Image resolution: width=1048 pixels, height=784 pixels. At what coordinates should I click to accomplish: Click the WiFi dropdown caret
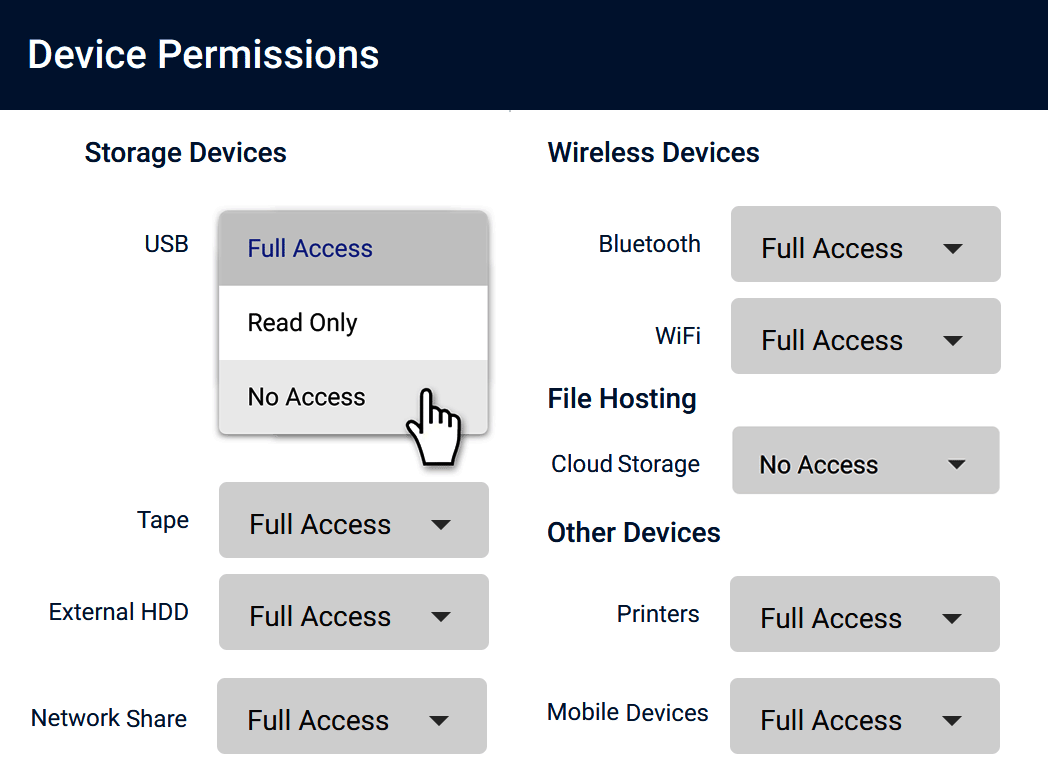click(x=953, y=341)
